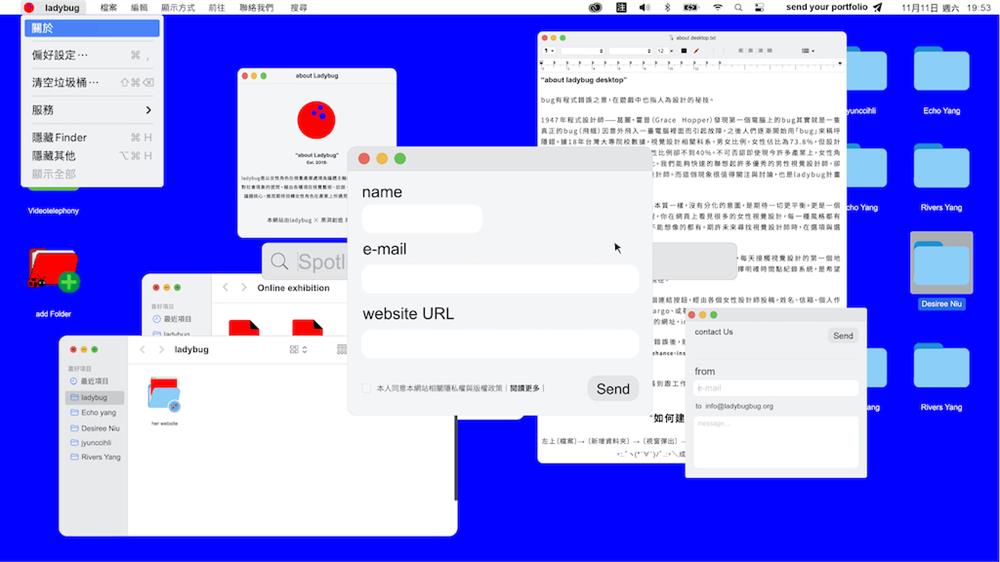Click the website URL input field

point(500,344)
